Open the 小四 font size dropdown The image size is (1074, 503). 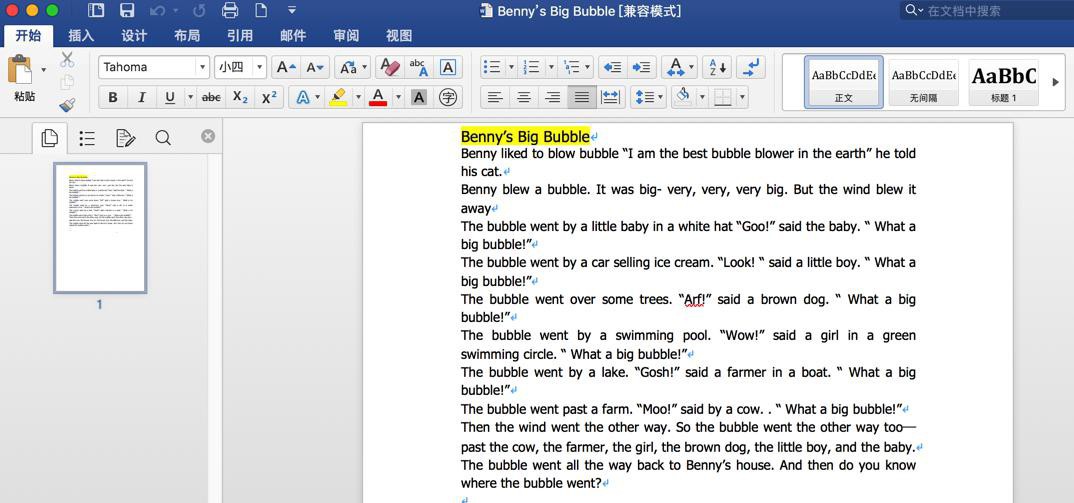point(259,67)
